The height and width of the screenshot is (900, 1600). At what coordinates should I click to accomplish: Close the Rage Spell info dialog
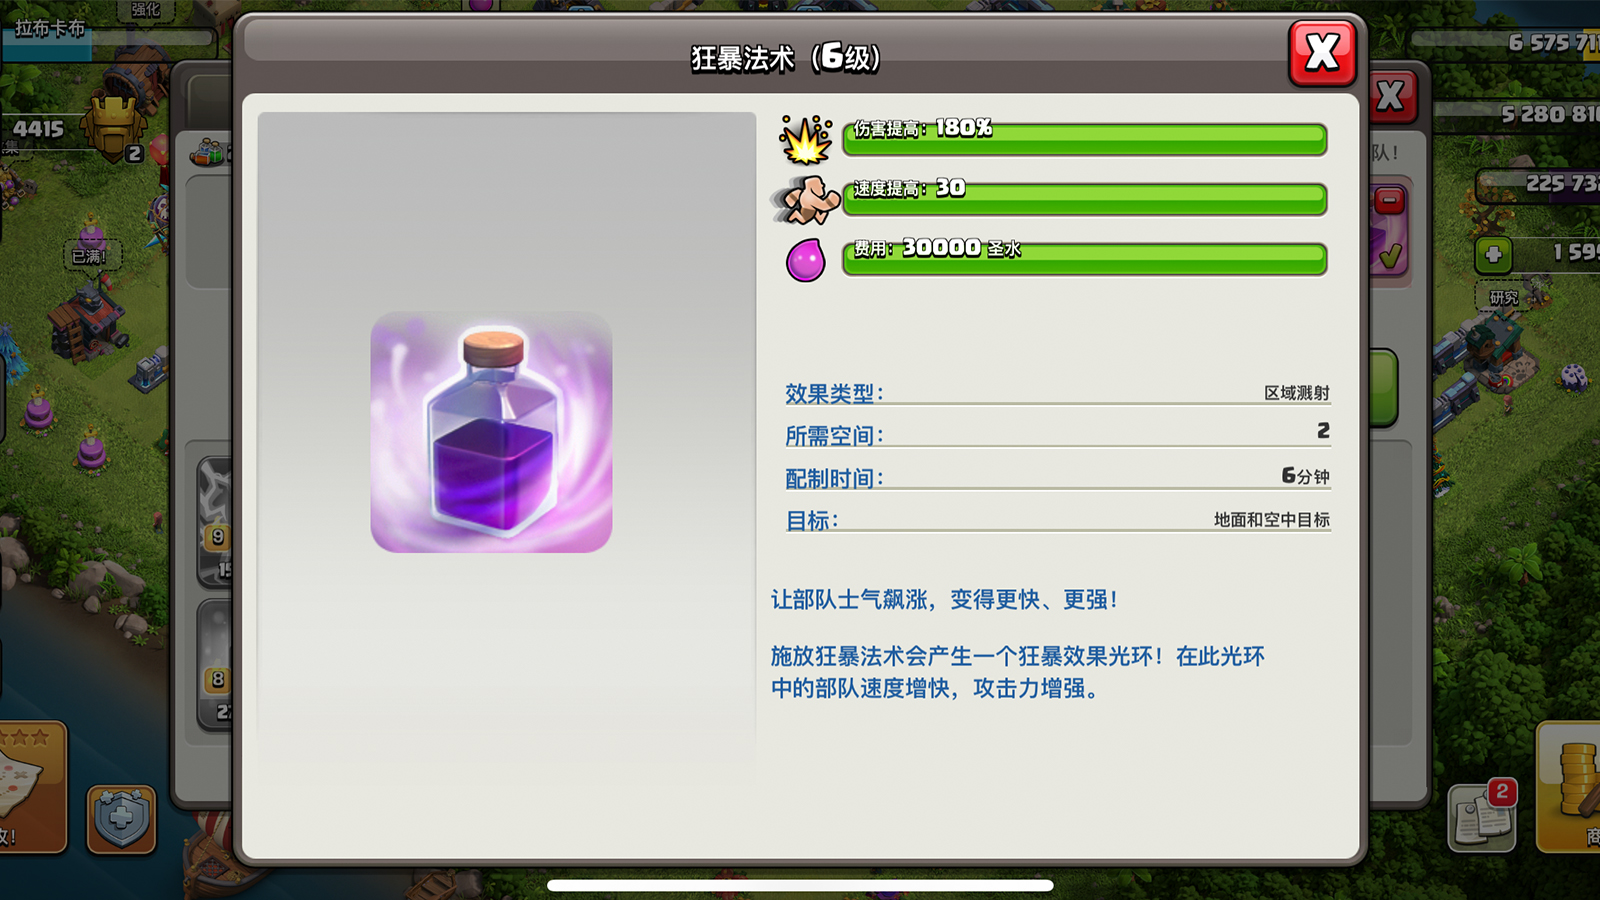click(x=1322, y=52)
